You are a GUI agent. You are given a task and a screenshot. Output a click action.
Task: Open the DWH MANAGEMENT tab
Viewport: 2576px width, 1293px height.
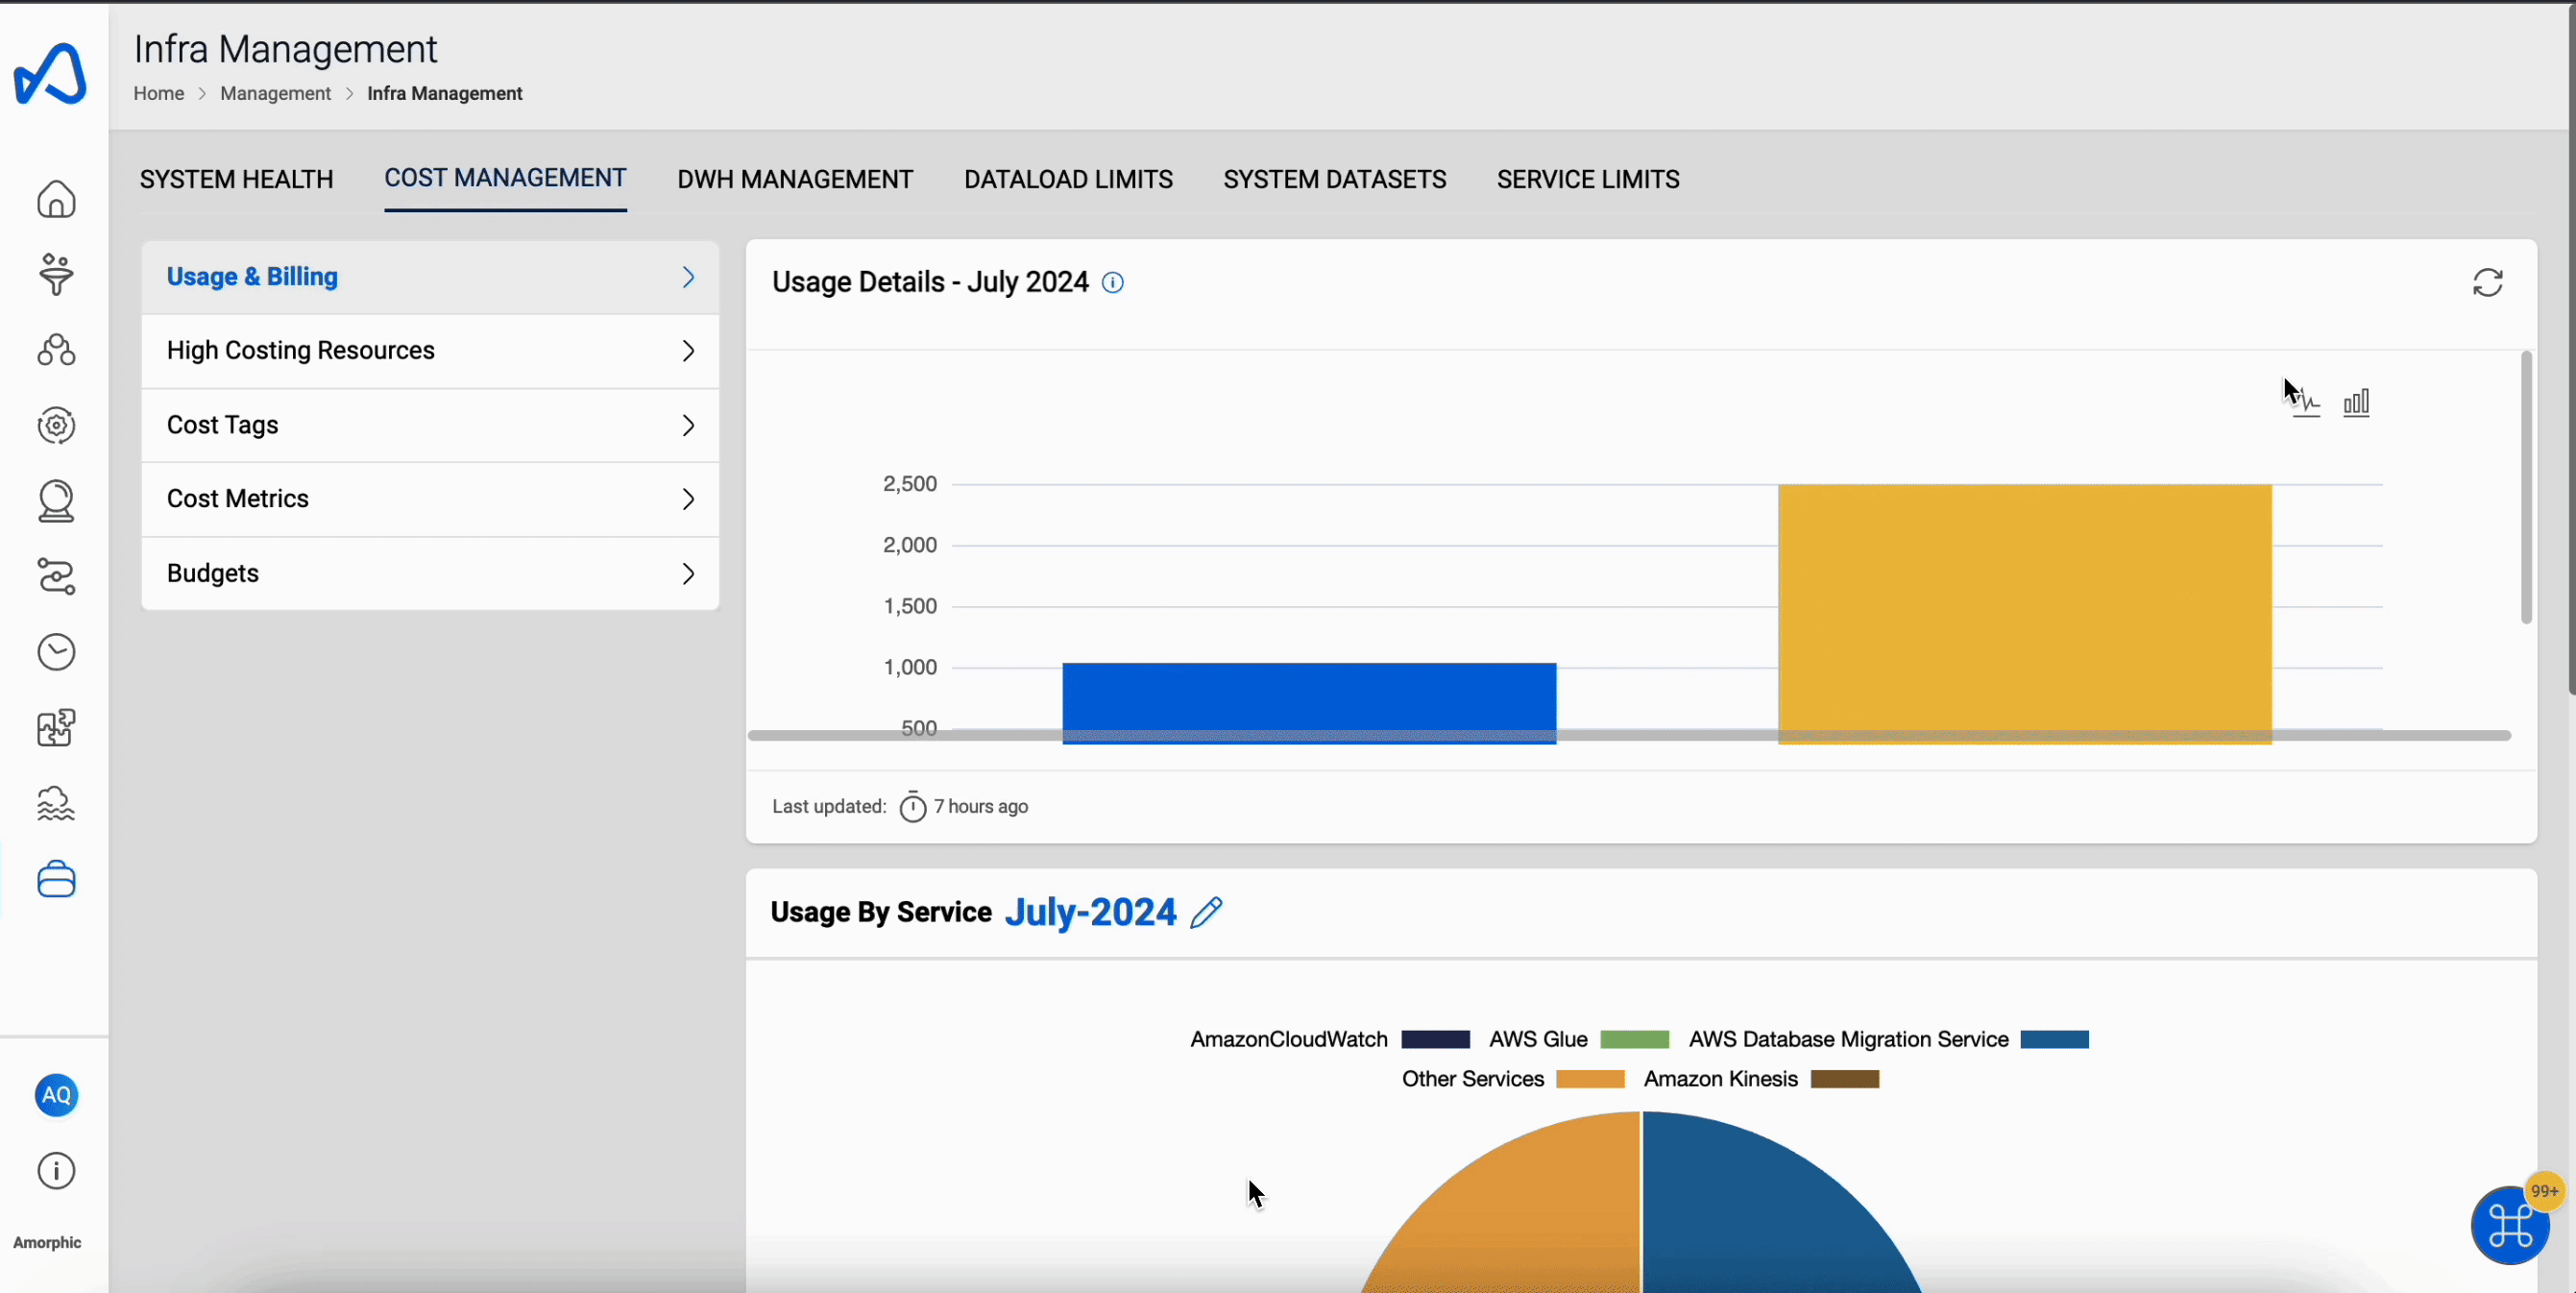click(x=795, y=179)
